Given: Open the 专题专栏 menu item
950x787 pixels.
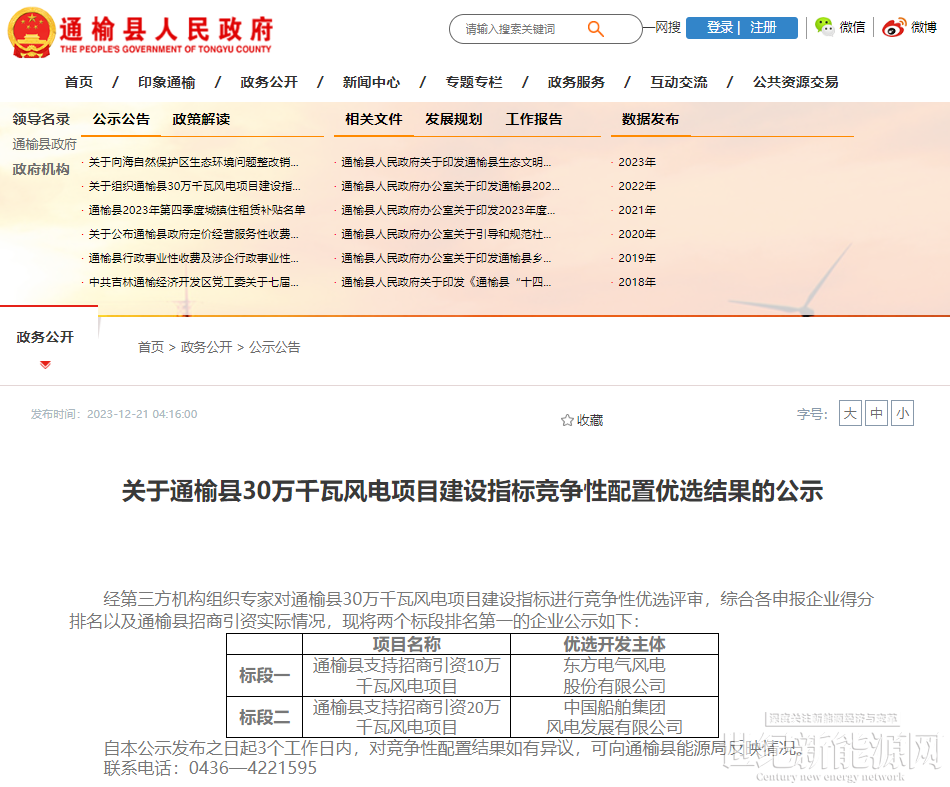Looking at the screenshot, I should coord(474,82).
